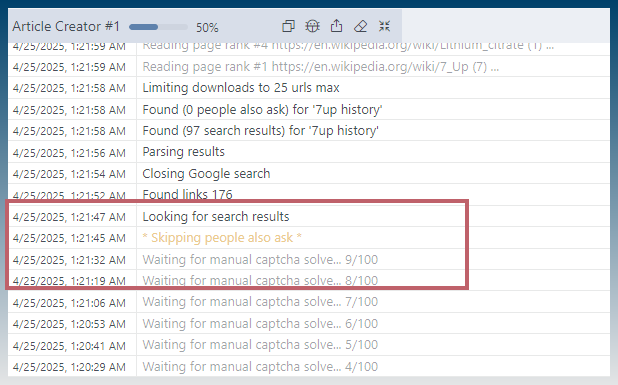Image resolution: width=618 pixels, height=385 pixels.
Task: Click the collapse panel arrows icon
Action: 384,26
